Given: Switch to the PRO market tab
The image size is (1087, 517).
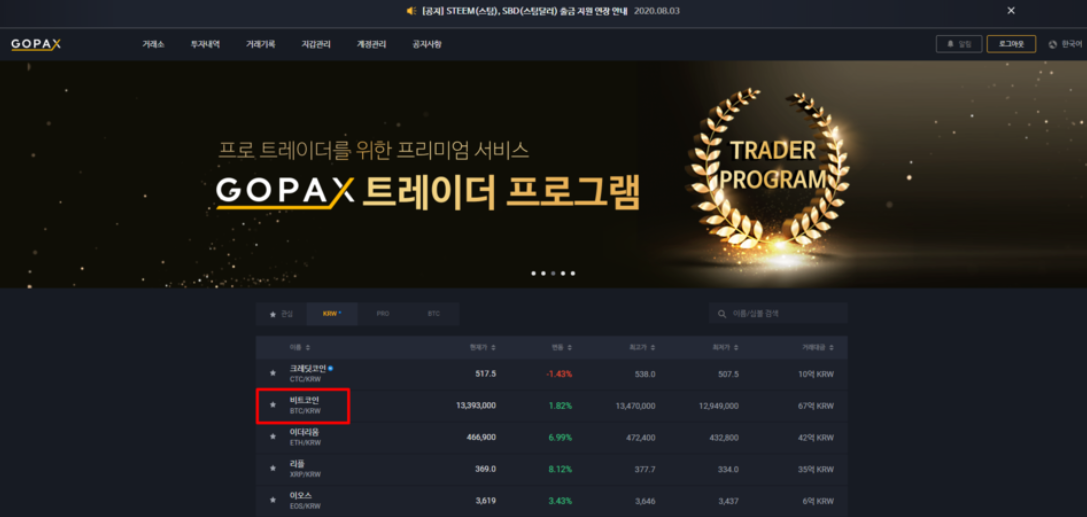Looking at the screenshot, I should pos(383,314).
